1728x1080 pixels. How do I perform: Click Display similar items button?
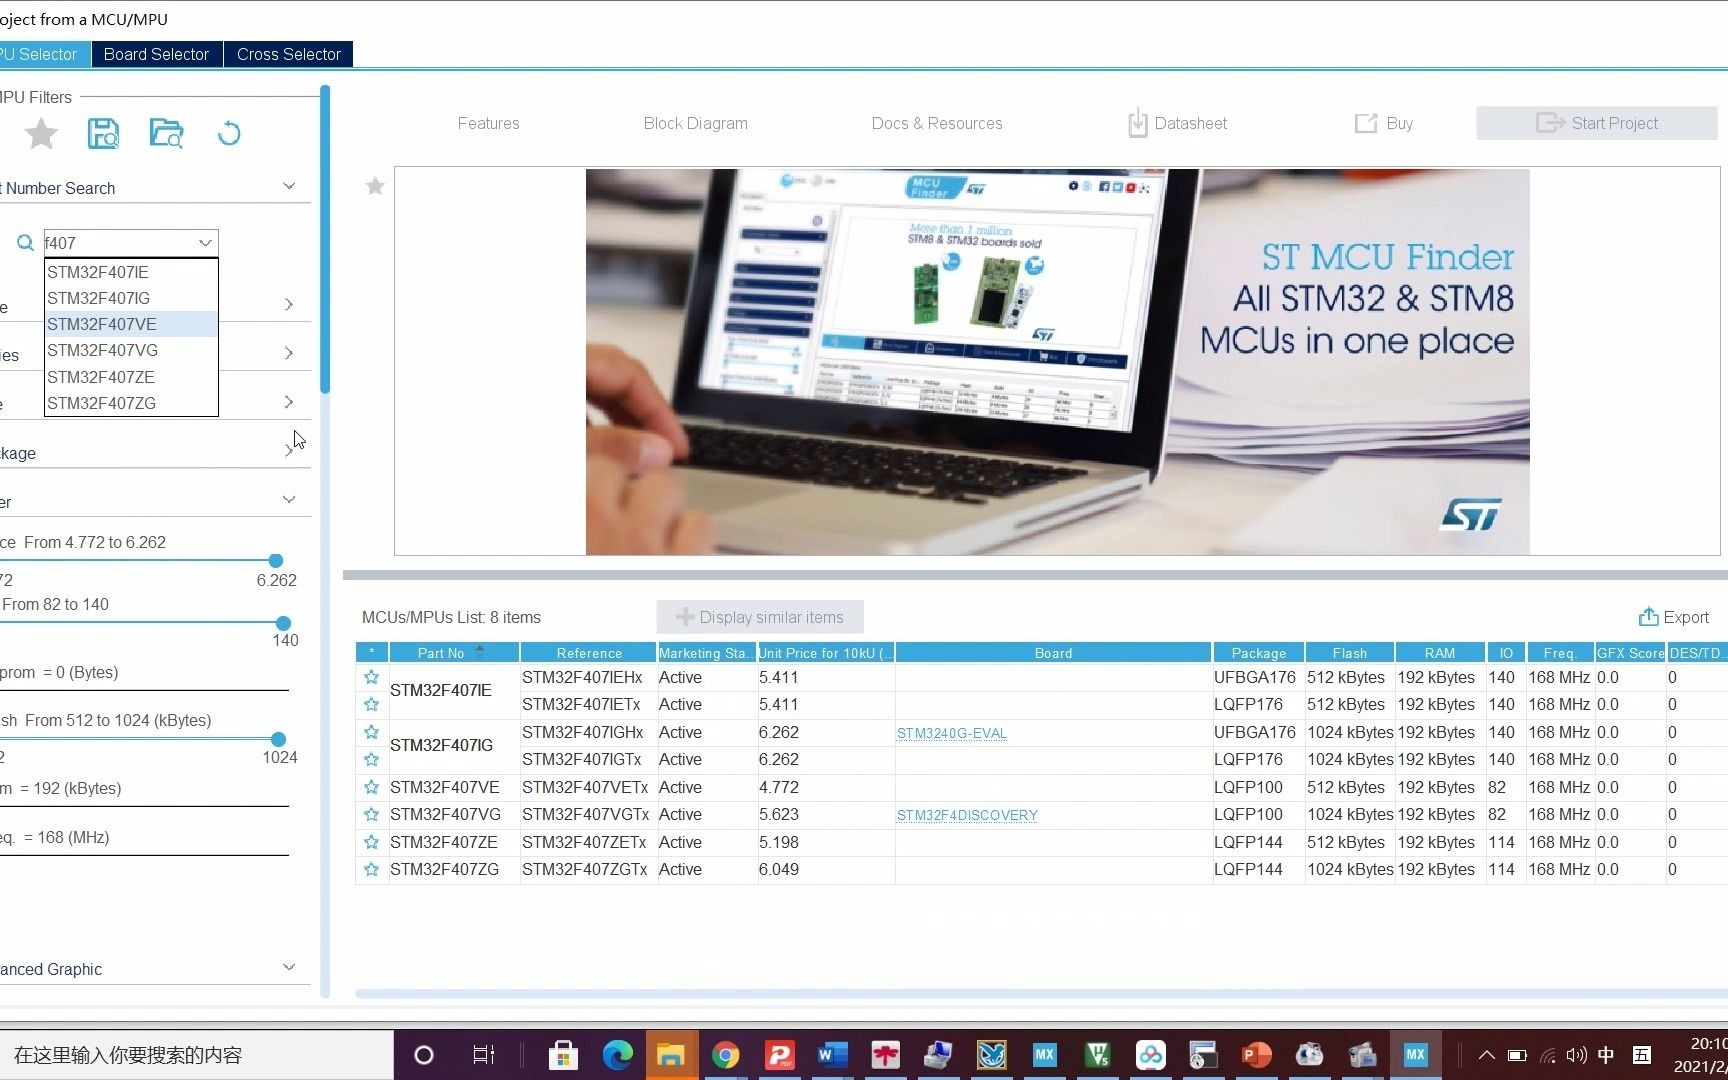coord(760,617)
